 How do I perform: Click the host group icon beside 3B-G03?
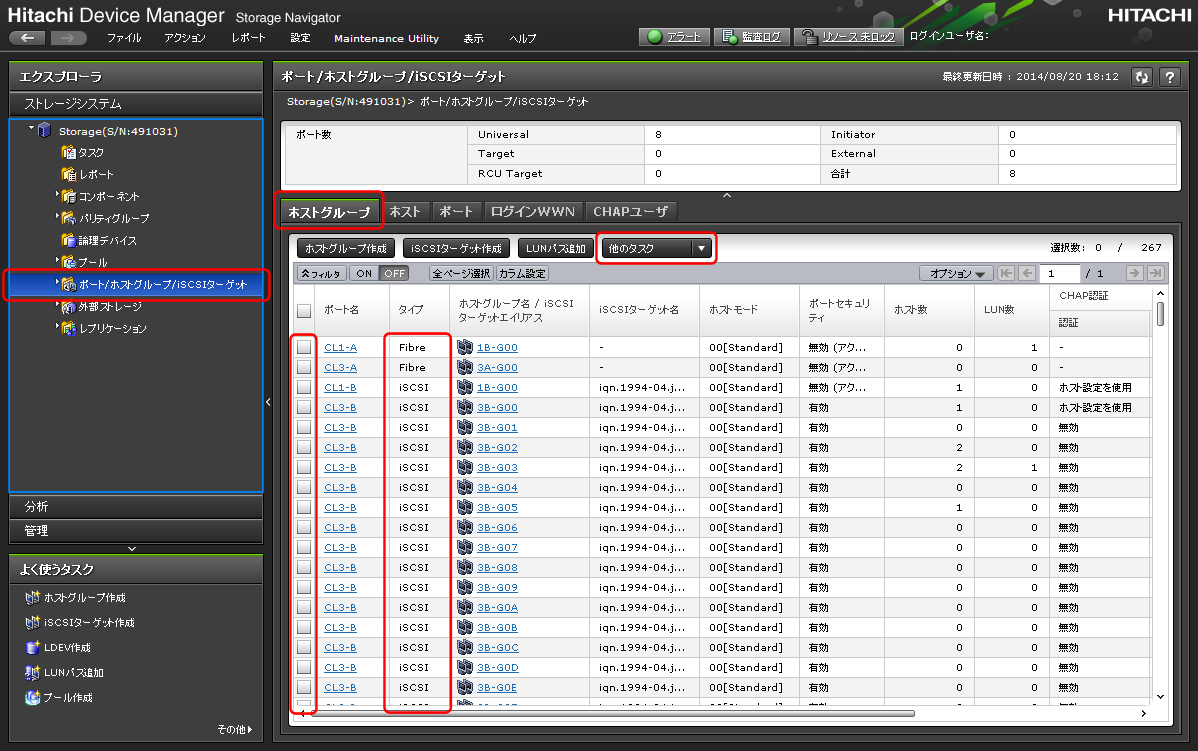[465, 468]
